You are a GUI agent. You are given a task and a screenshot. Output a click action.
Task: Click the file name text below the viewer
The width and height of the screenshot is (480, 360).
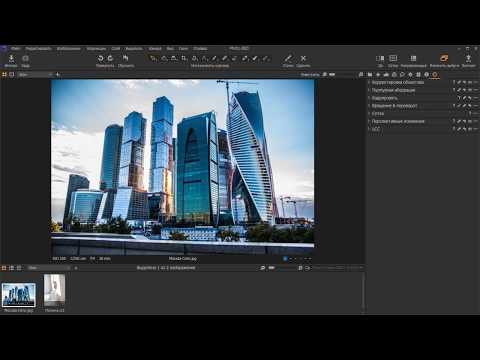pos(183,259)
